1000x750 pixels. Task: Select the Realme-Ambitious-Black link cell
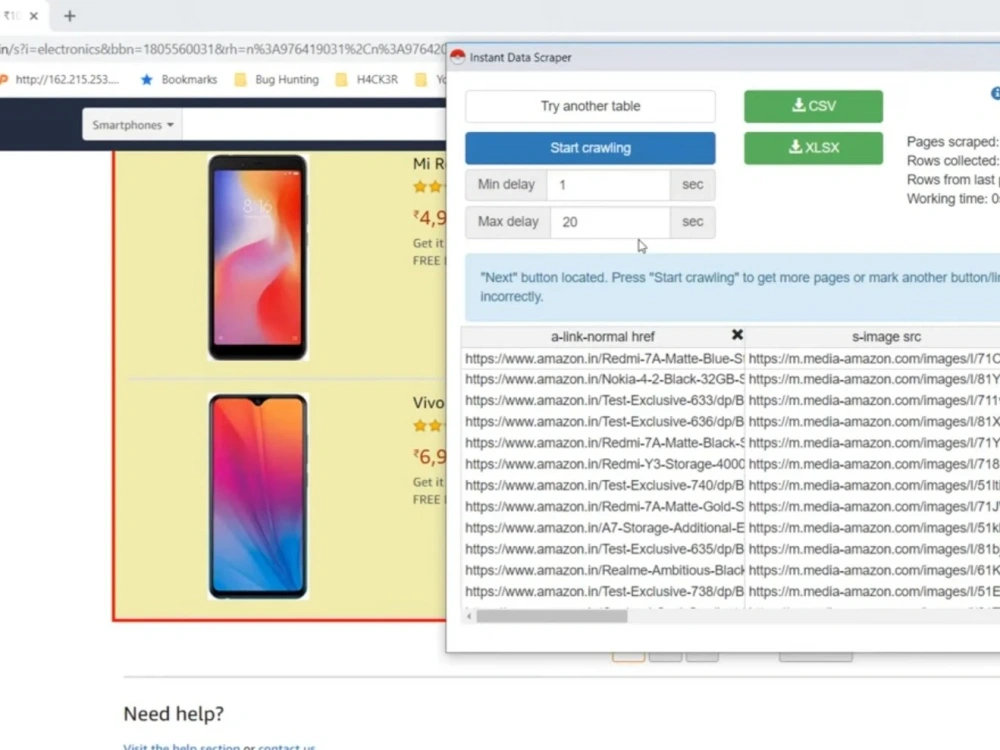click(603, 570)
